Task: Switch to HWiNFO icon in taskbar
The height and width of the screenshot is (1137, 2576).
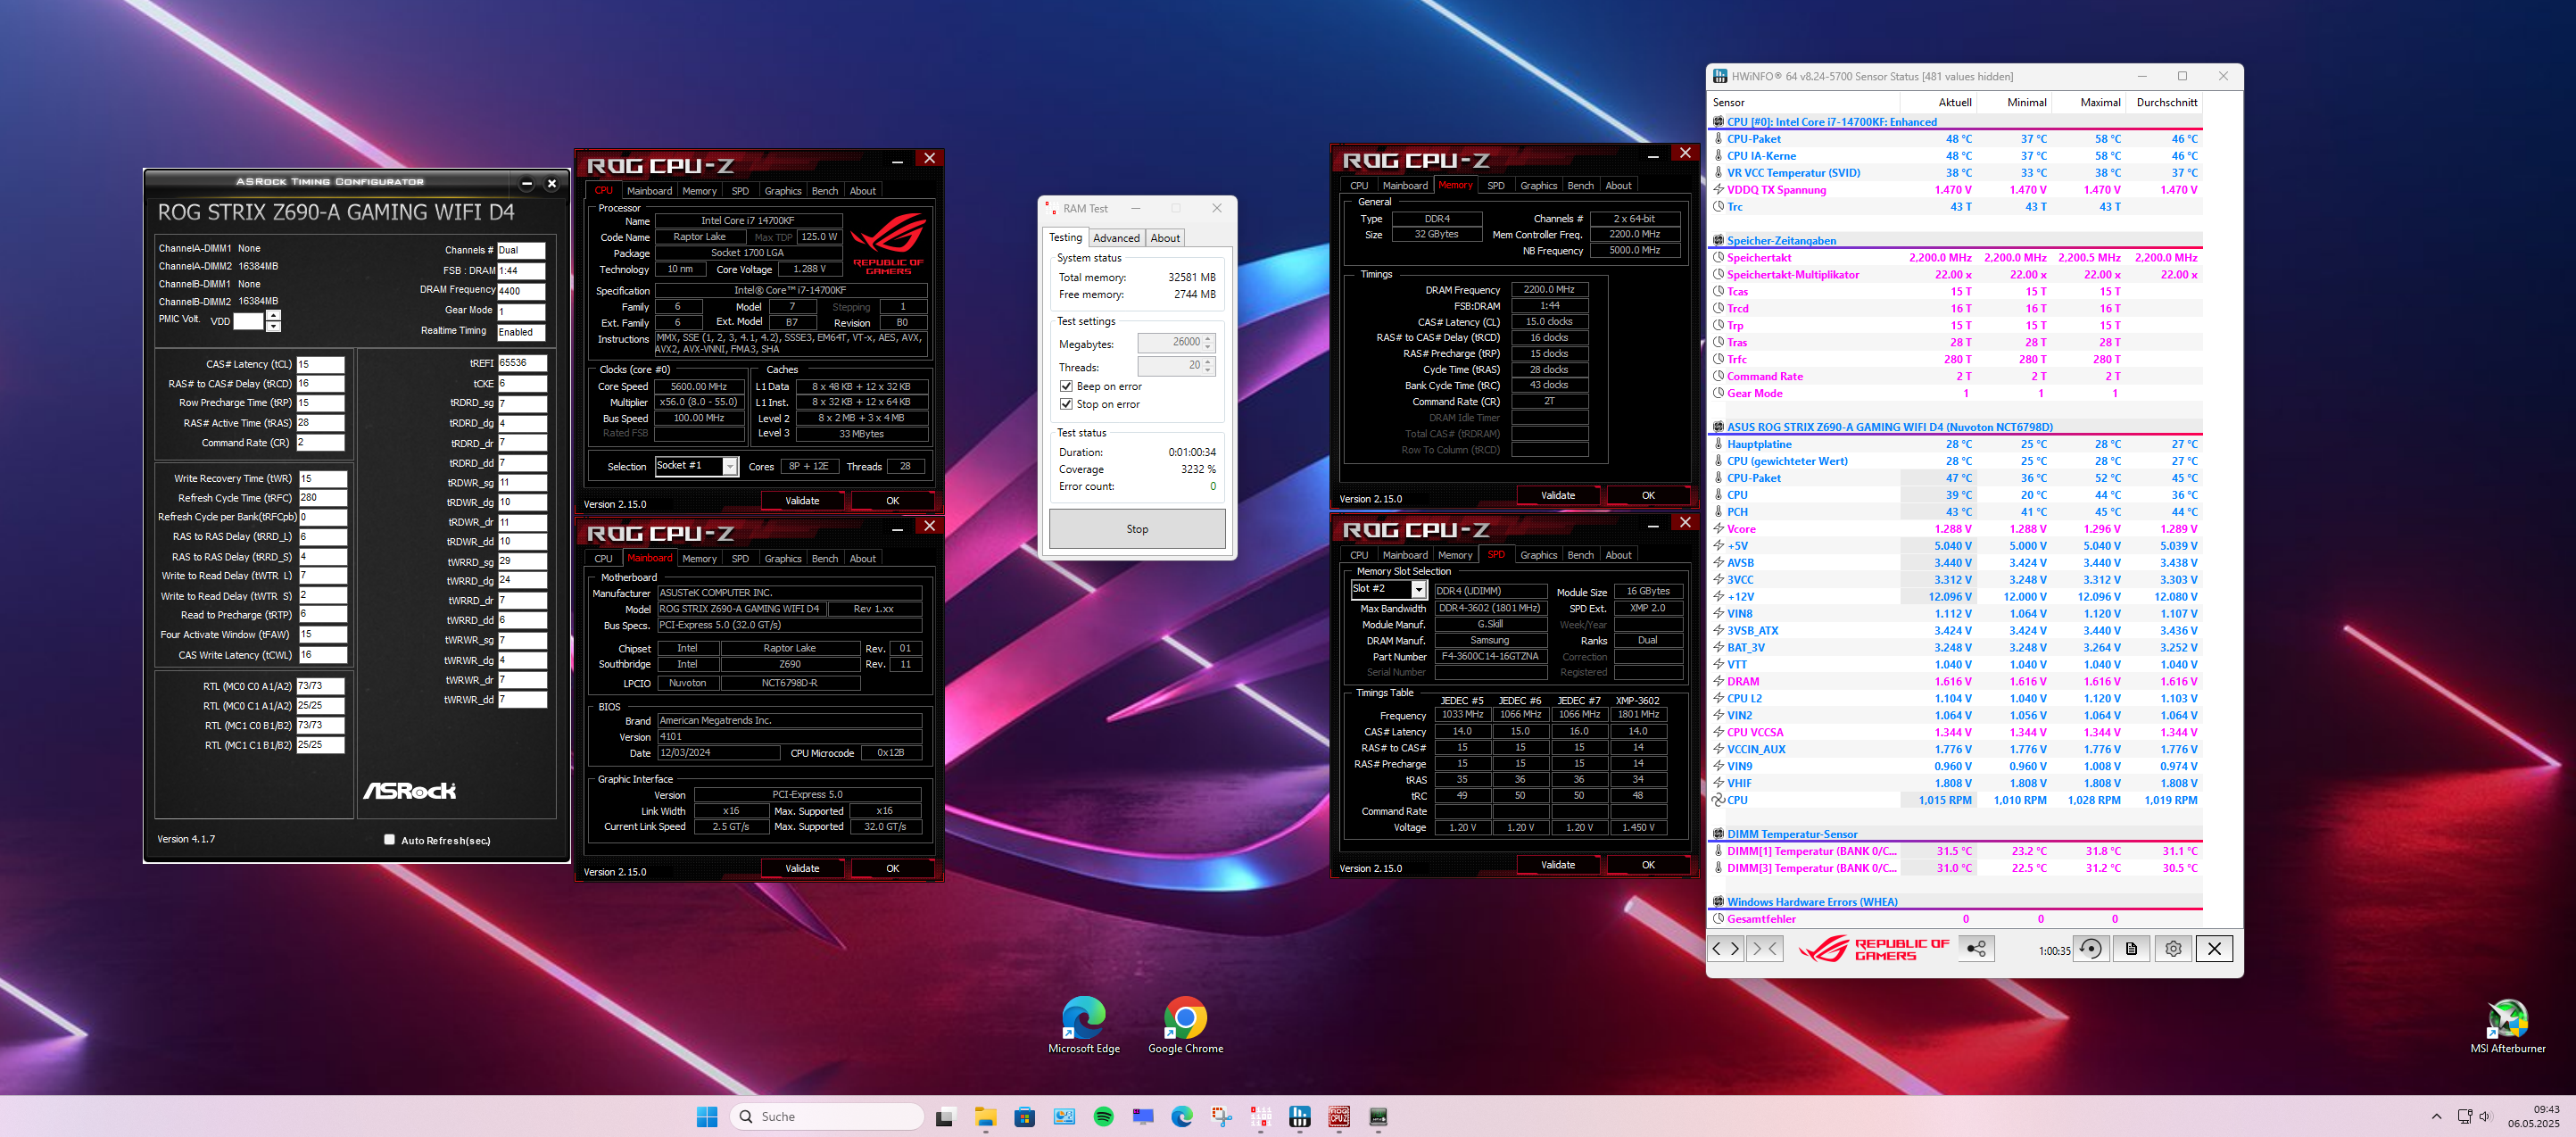Action: click(x=1300, y=1117)
